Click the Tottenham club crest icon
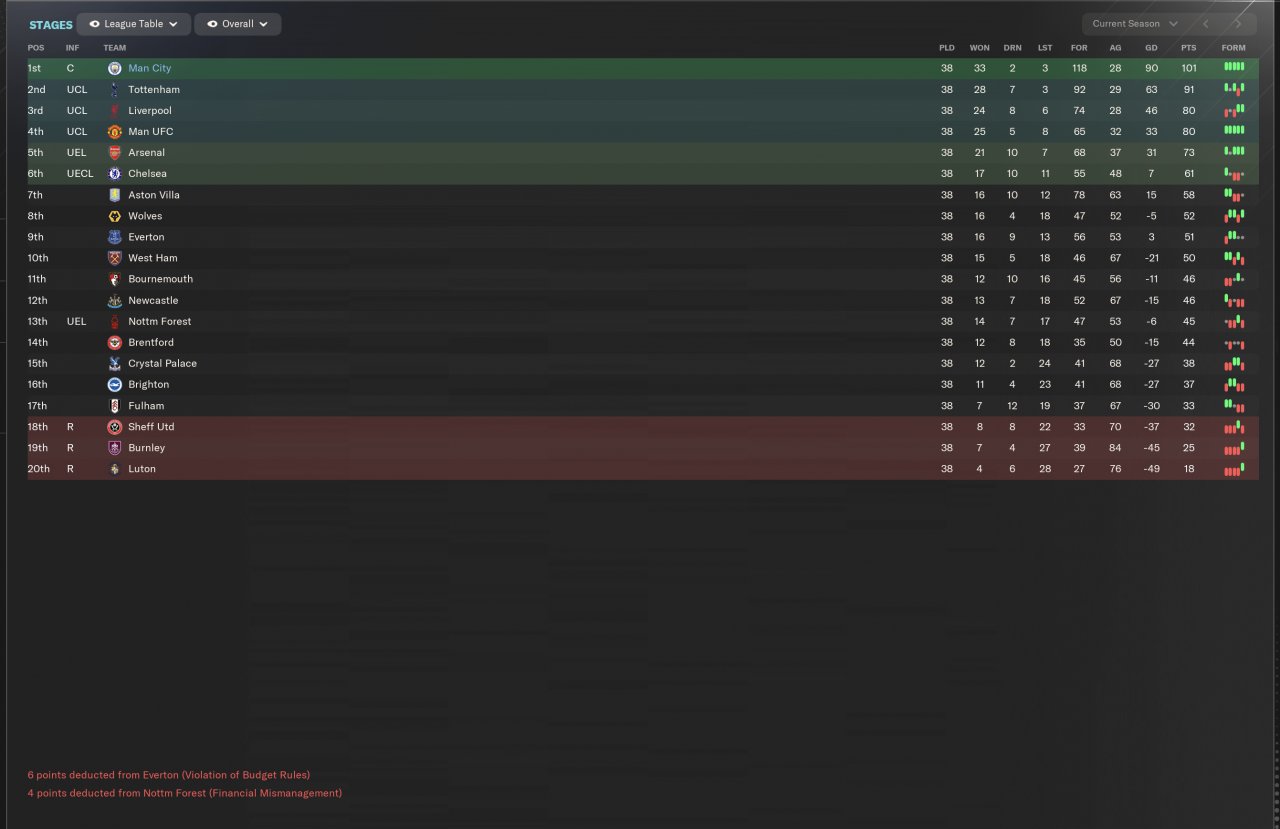 click(x=114, y=89)
